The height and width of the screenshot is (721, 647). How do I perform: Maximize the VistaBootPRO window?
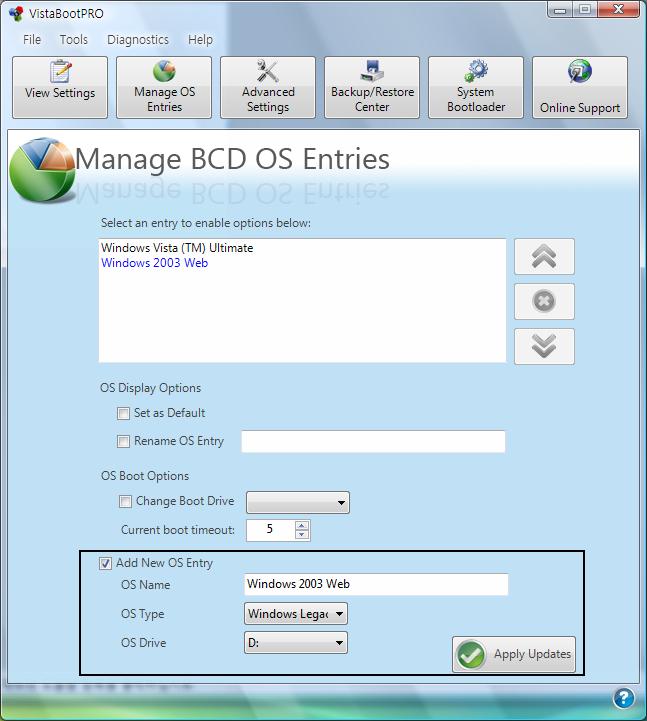[585, 10]
